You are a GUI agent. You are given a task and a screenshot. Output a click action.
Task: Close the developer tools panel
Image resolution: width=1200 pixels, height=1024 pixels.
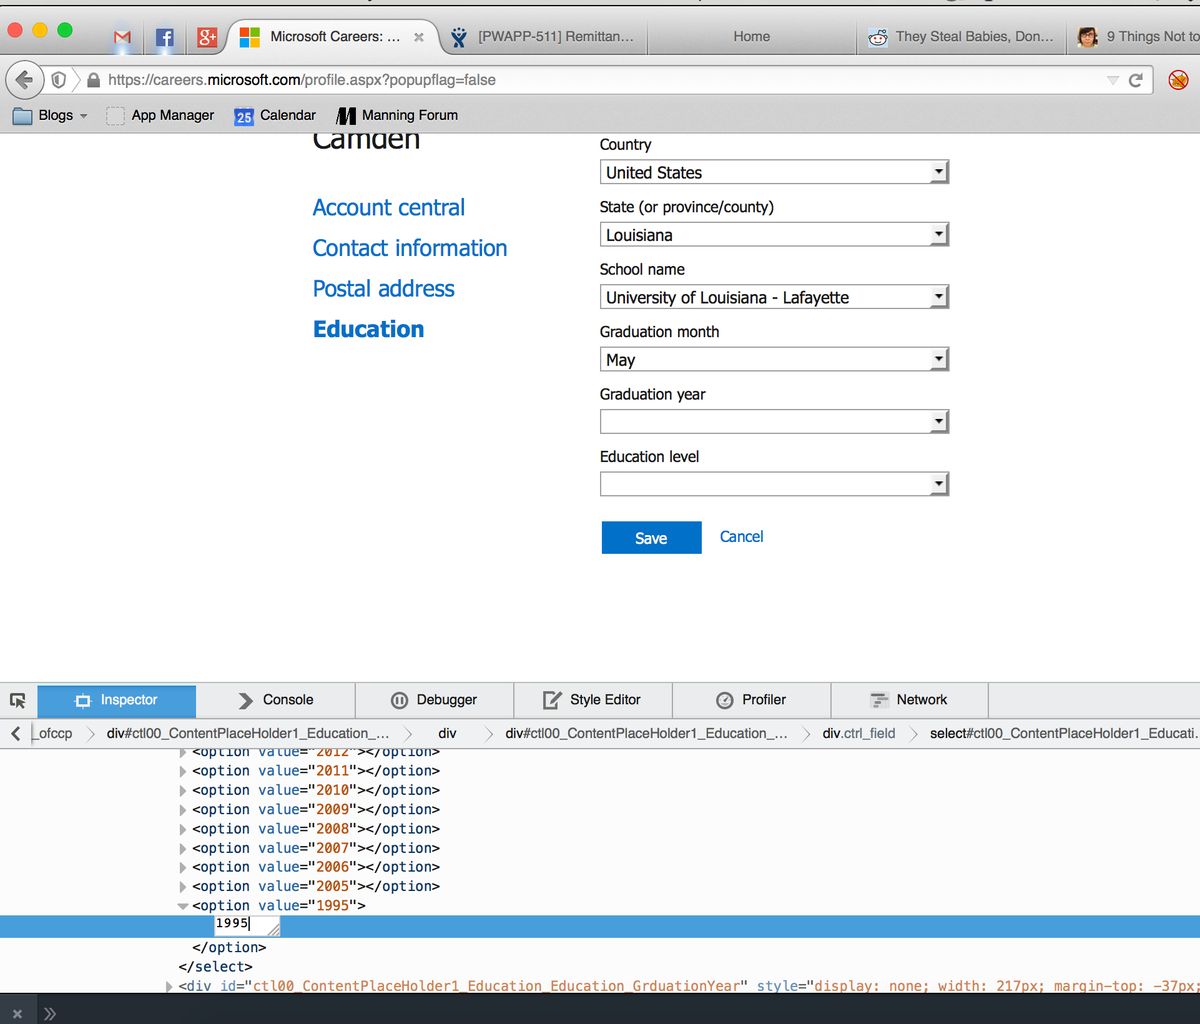[17, 1013]
